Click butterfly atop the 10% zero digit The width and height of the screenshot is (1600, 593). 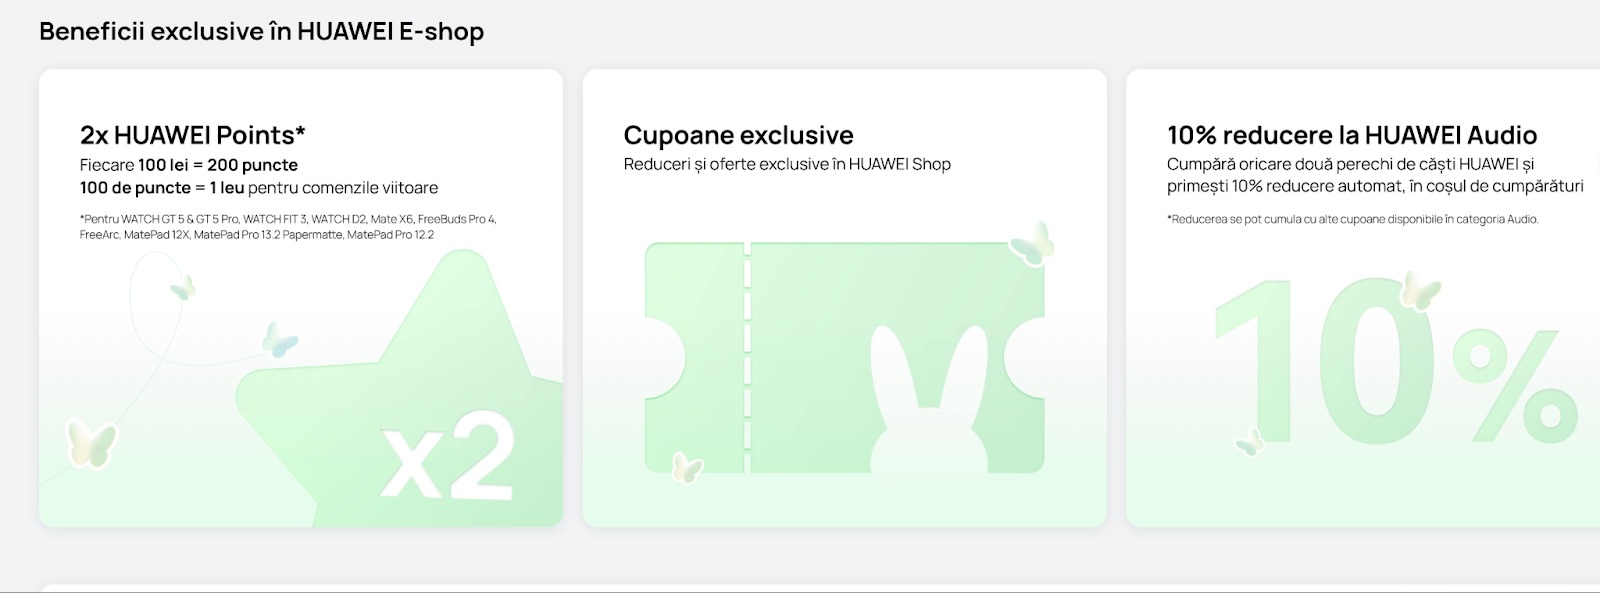[x=1419, y=291]
